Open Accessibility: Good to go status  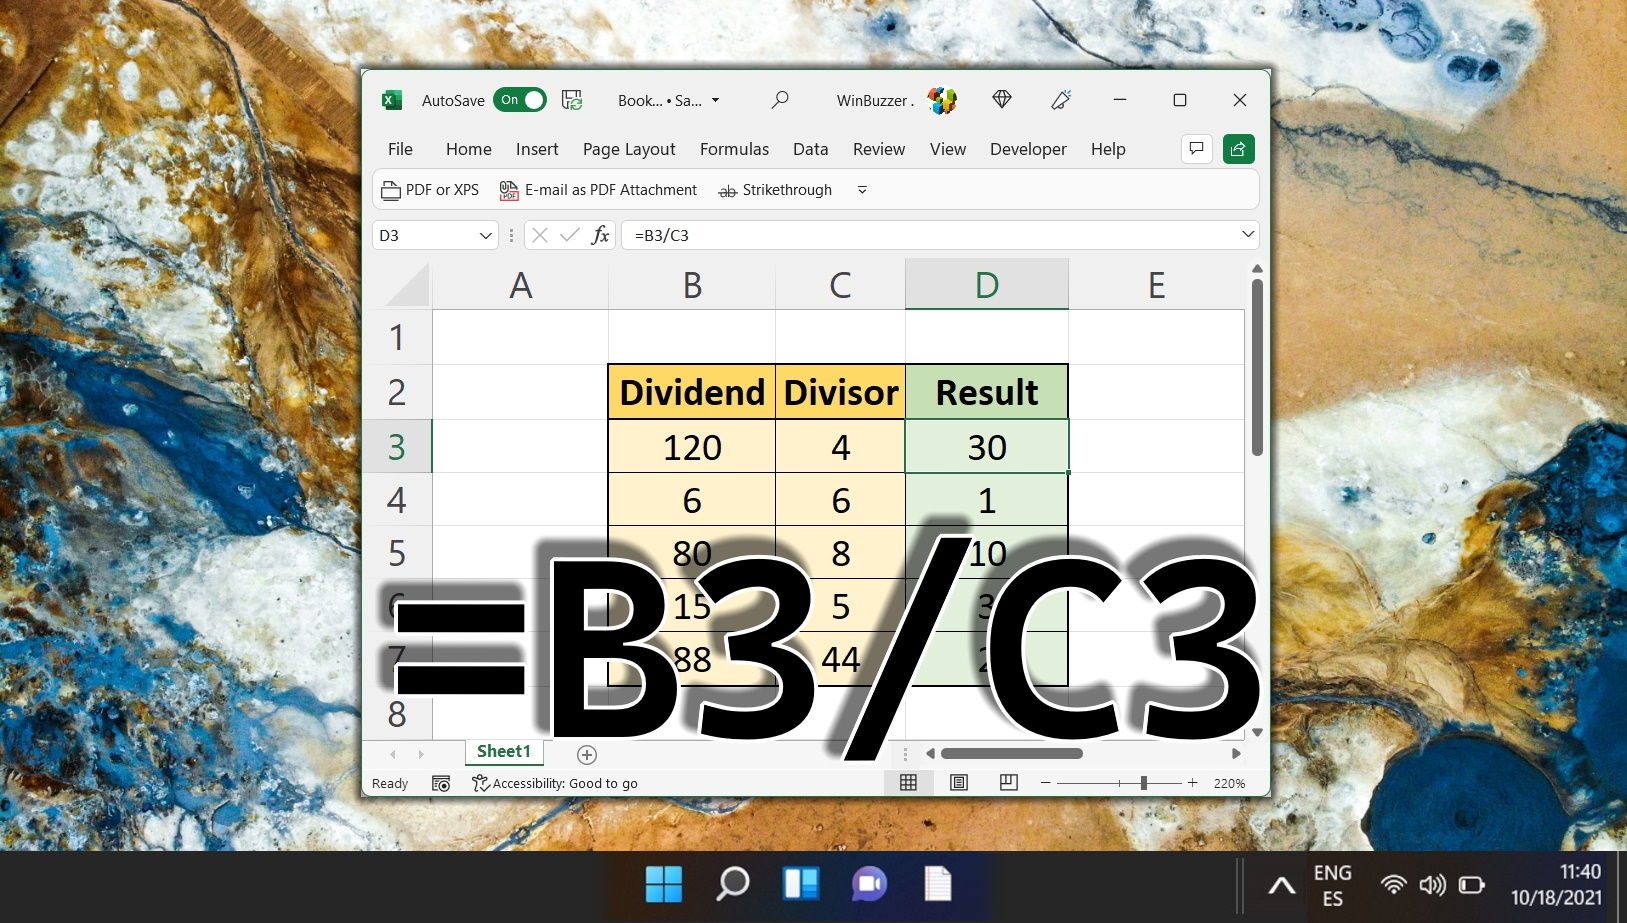[x=555, y=783]
